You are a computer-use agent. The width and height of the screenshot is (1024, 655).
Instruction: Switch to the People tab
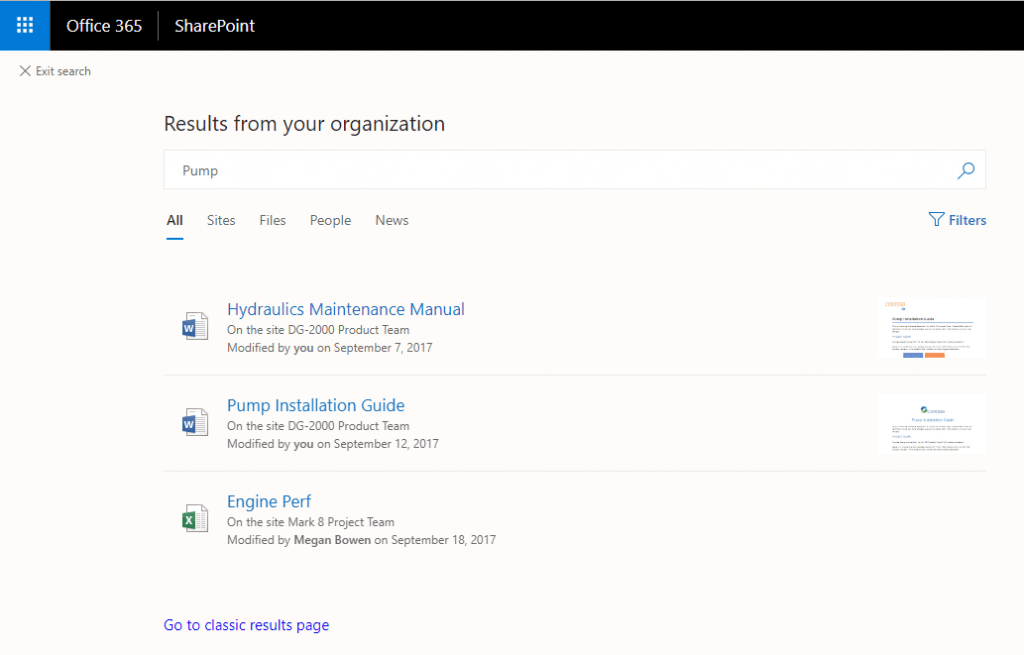(330, 221)
